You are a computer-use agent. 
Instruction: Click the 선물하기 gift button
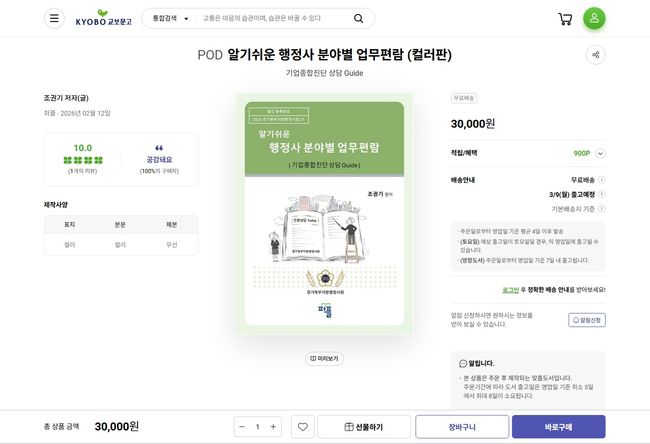(364, 427)
